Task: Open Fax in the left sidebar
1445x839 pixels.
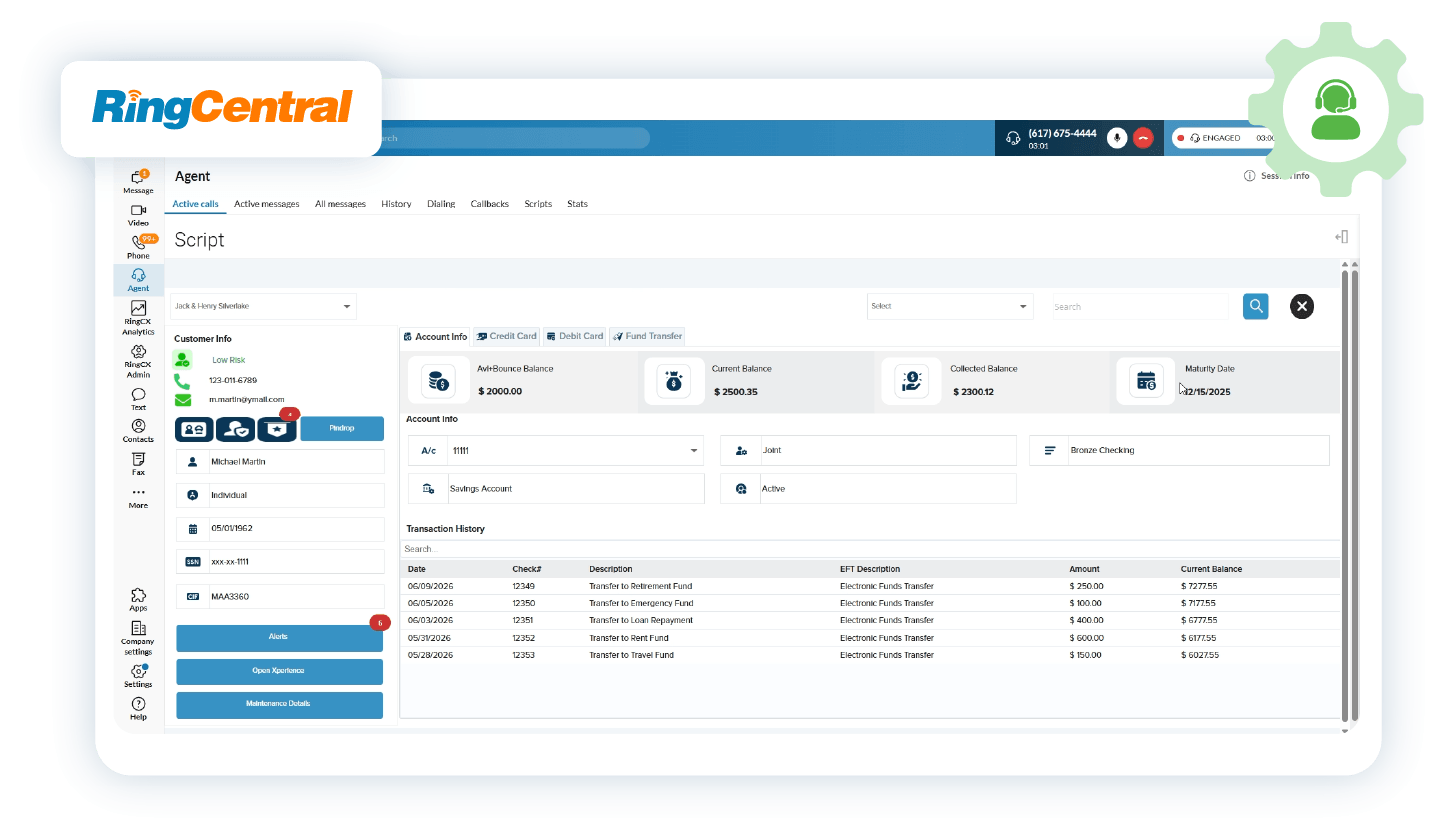Action: [138, 464]
